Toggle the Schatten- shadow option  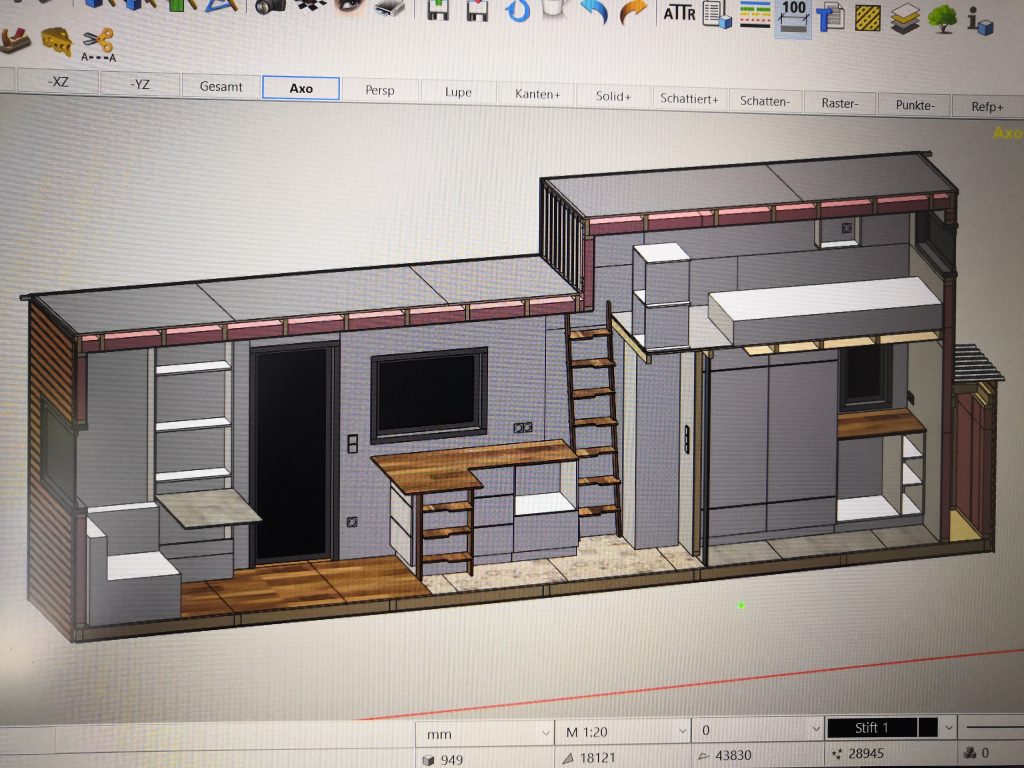click(765, 101)
